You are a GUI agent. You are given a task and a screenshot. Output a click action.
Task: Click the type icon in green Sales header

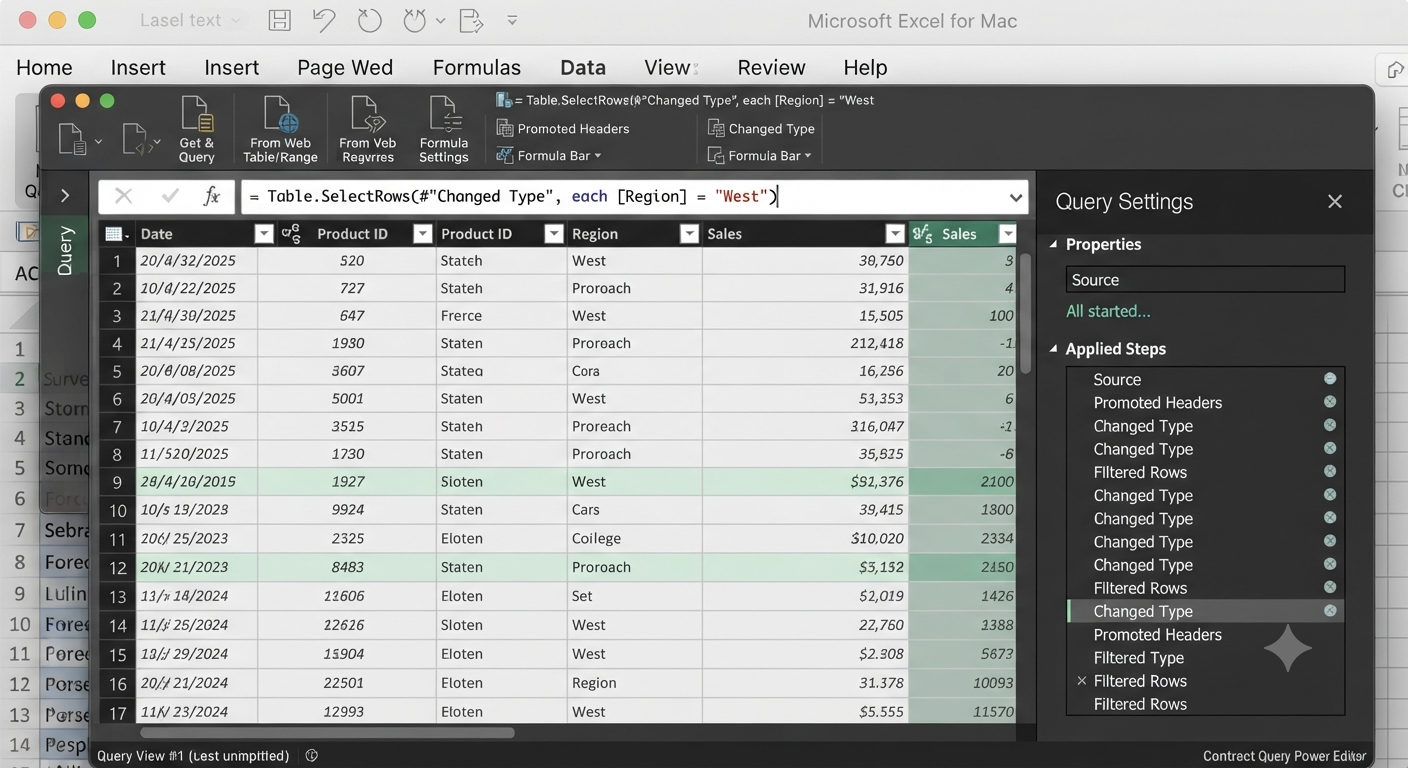[922, 233]
